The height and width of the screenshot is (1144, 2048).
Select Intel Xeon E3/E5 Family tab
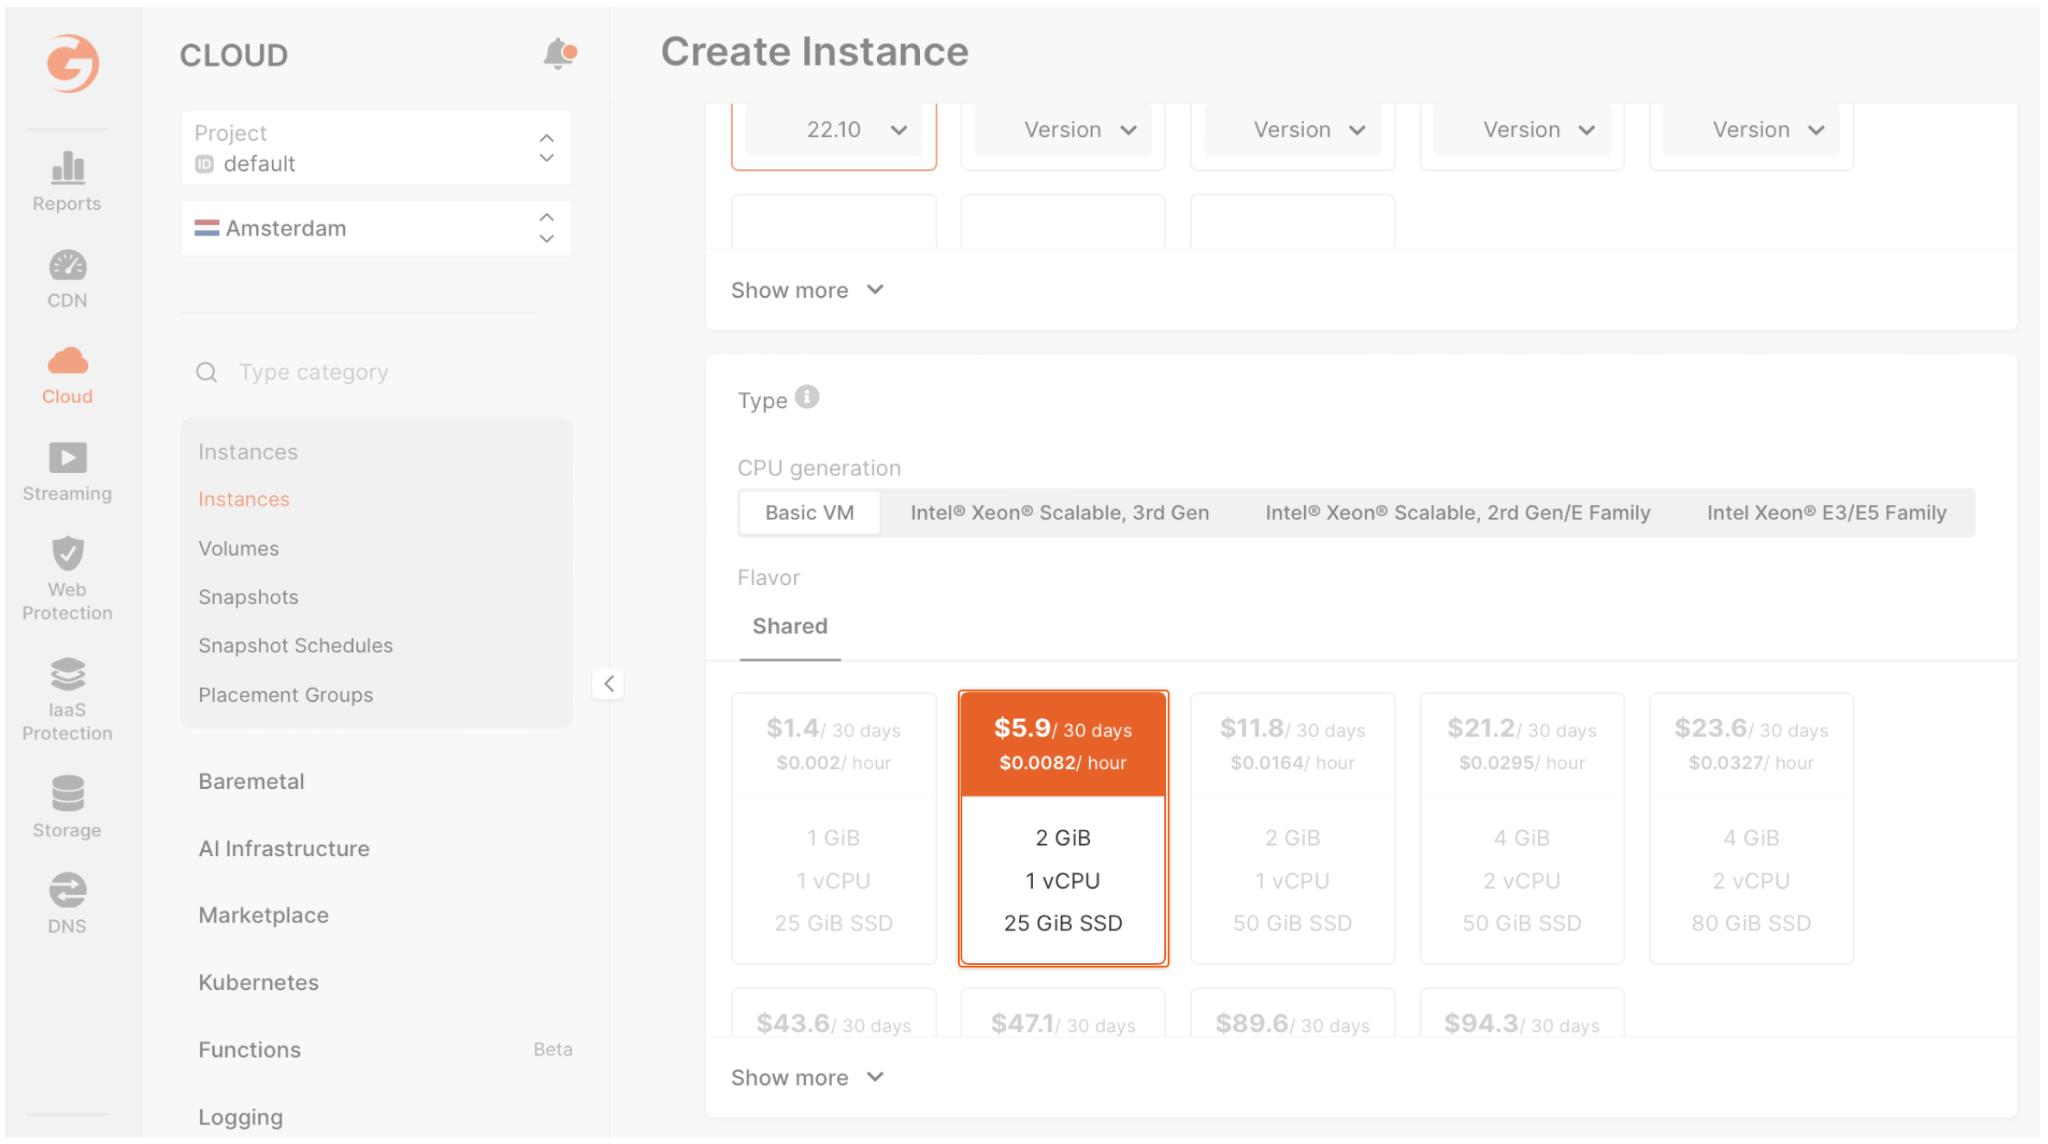(1826, 511)
